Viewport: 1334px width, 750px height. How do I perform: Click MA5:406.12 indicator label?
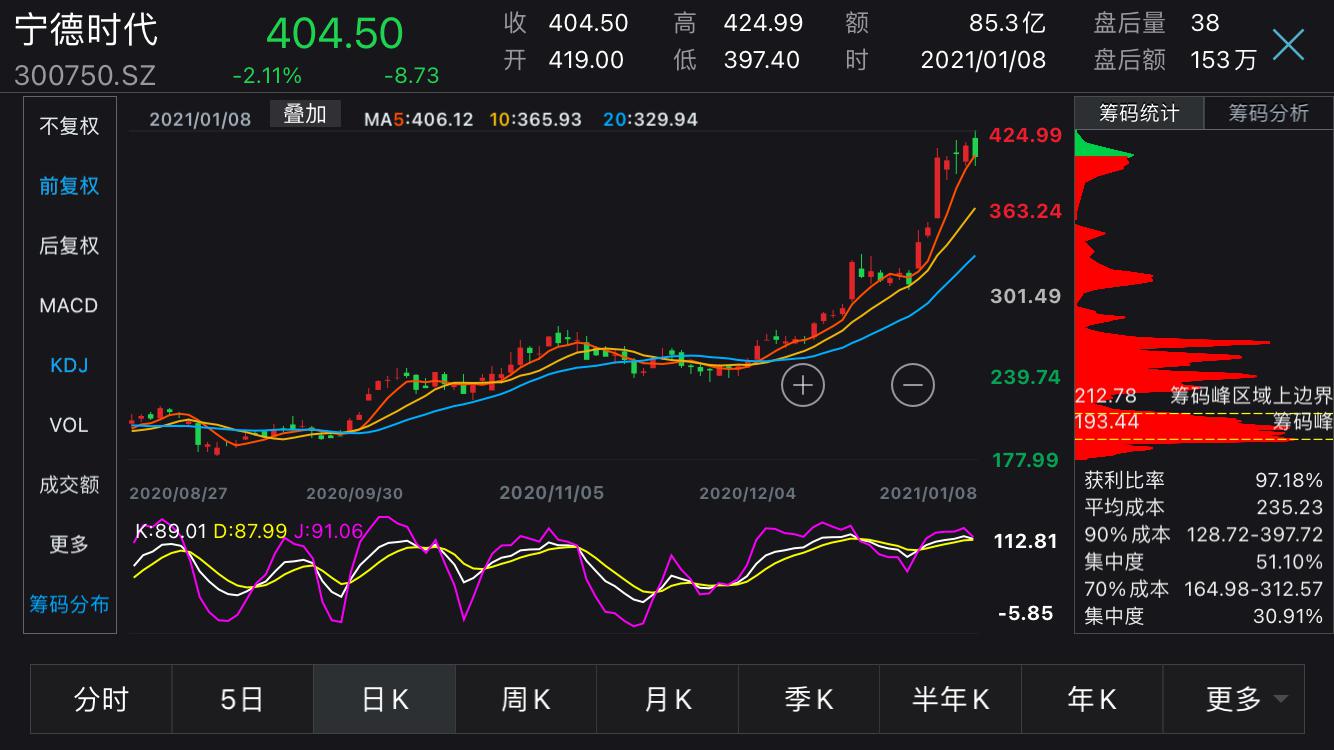[419, 119]
